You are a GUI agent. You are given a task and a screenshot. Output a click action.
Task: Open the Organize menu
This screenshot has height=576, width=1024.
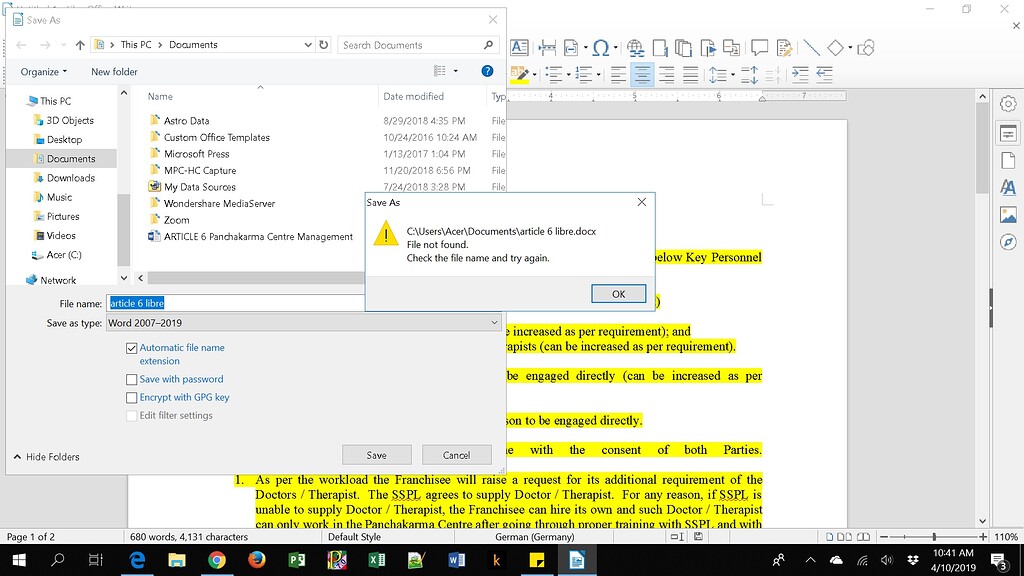(43, 71)
